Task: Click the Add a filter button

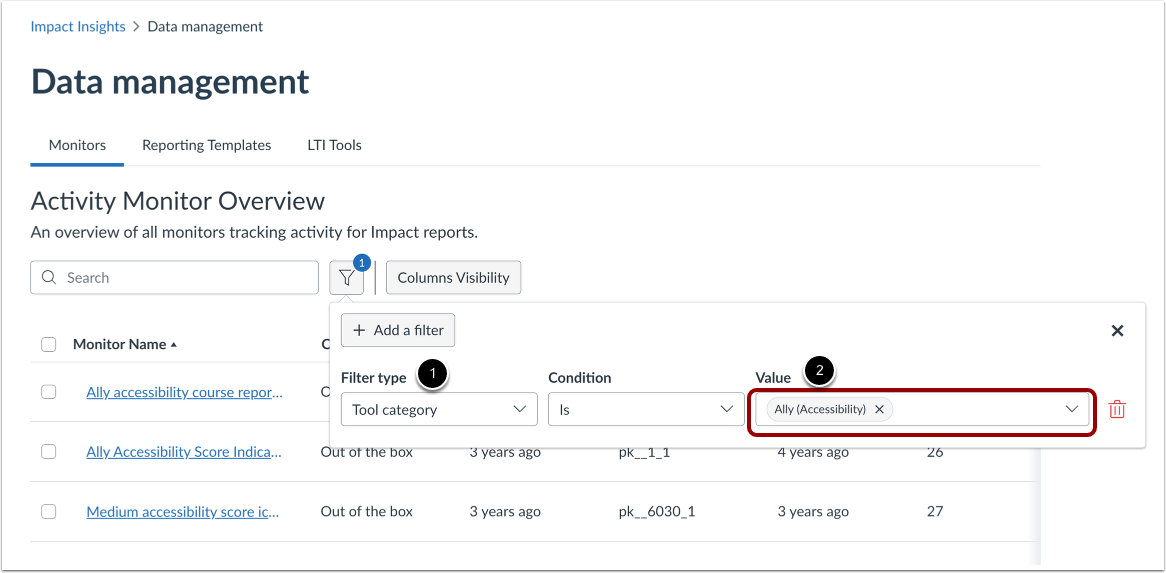Action: pyautogui.click(x=398, y=330)
